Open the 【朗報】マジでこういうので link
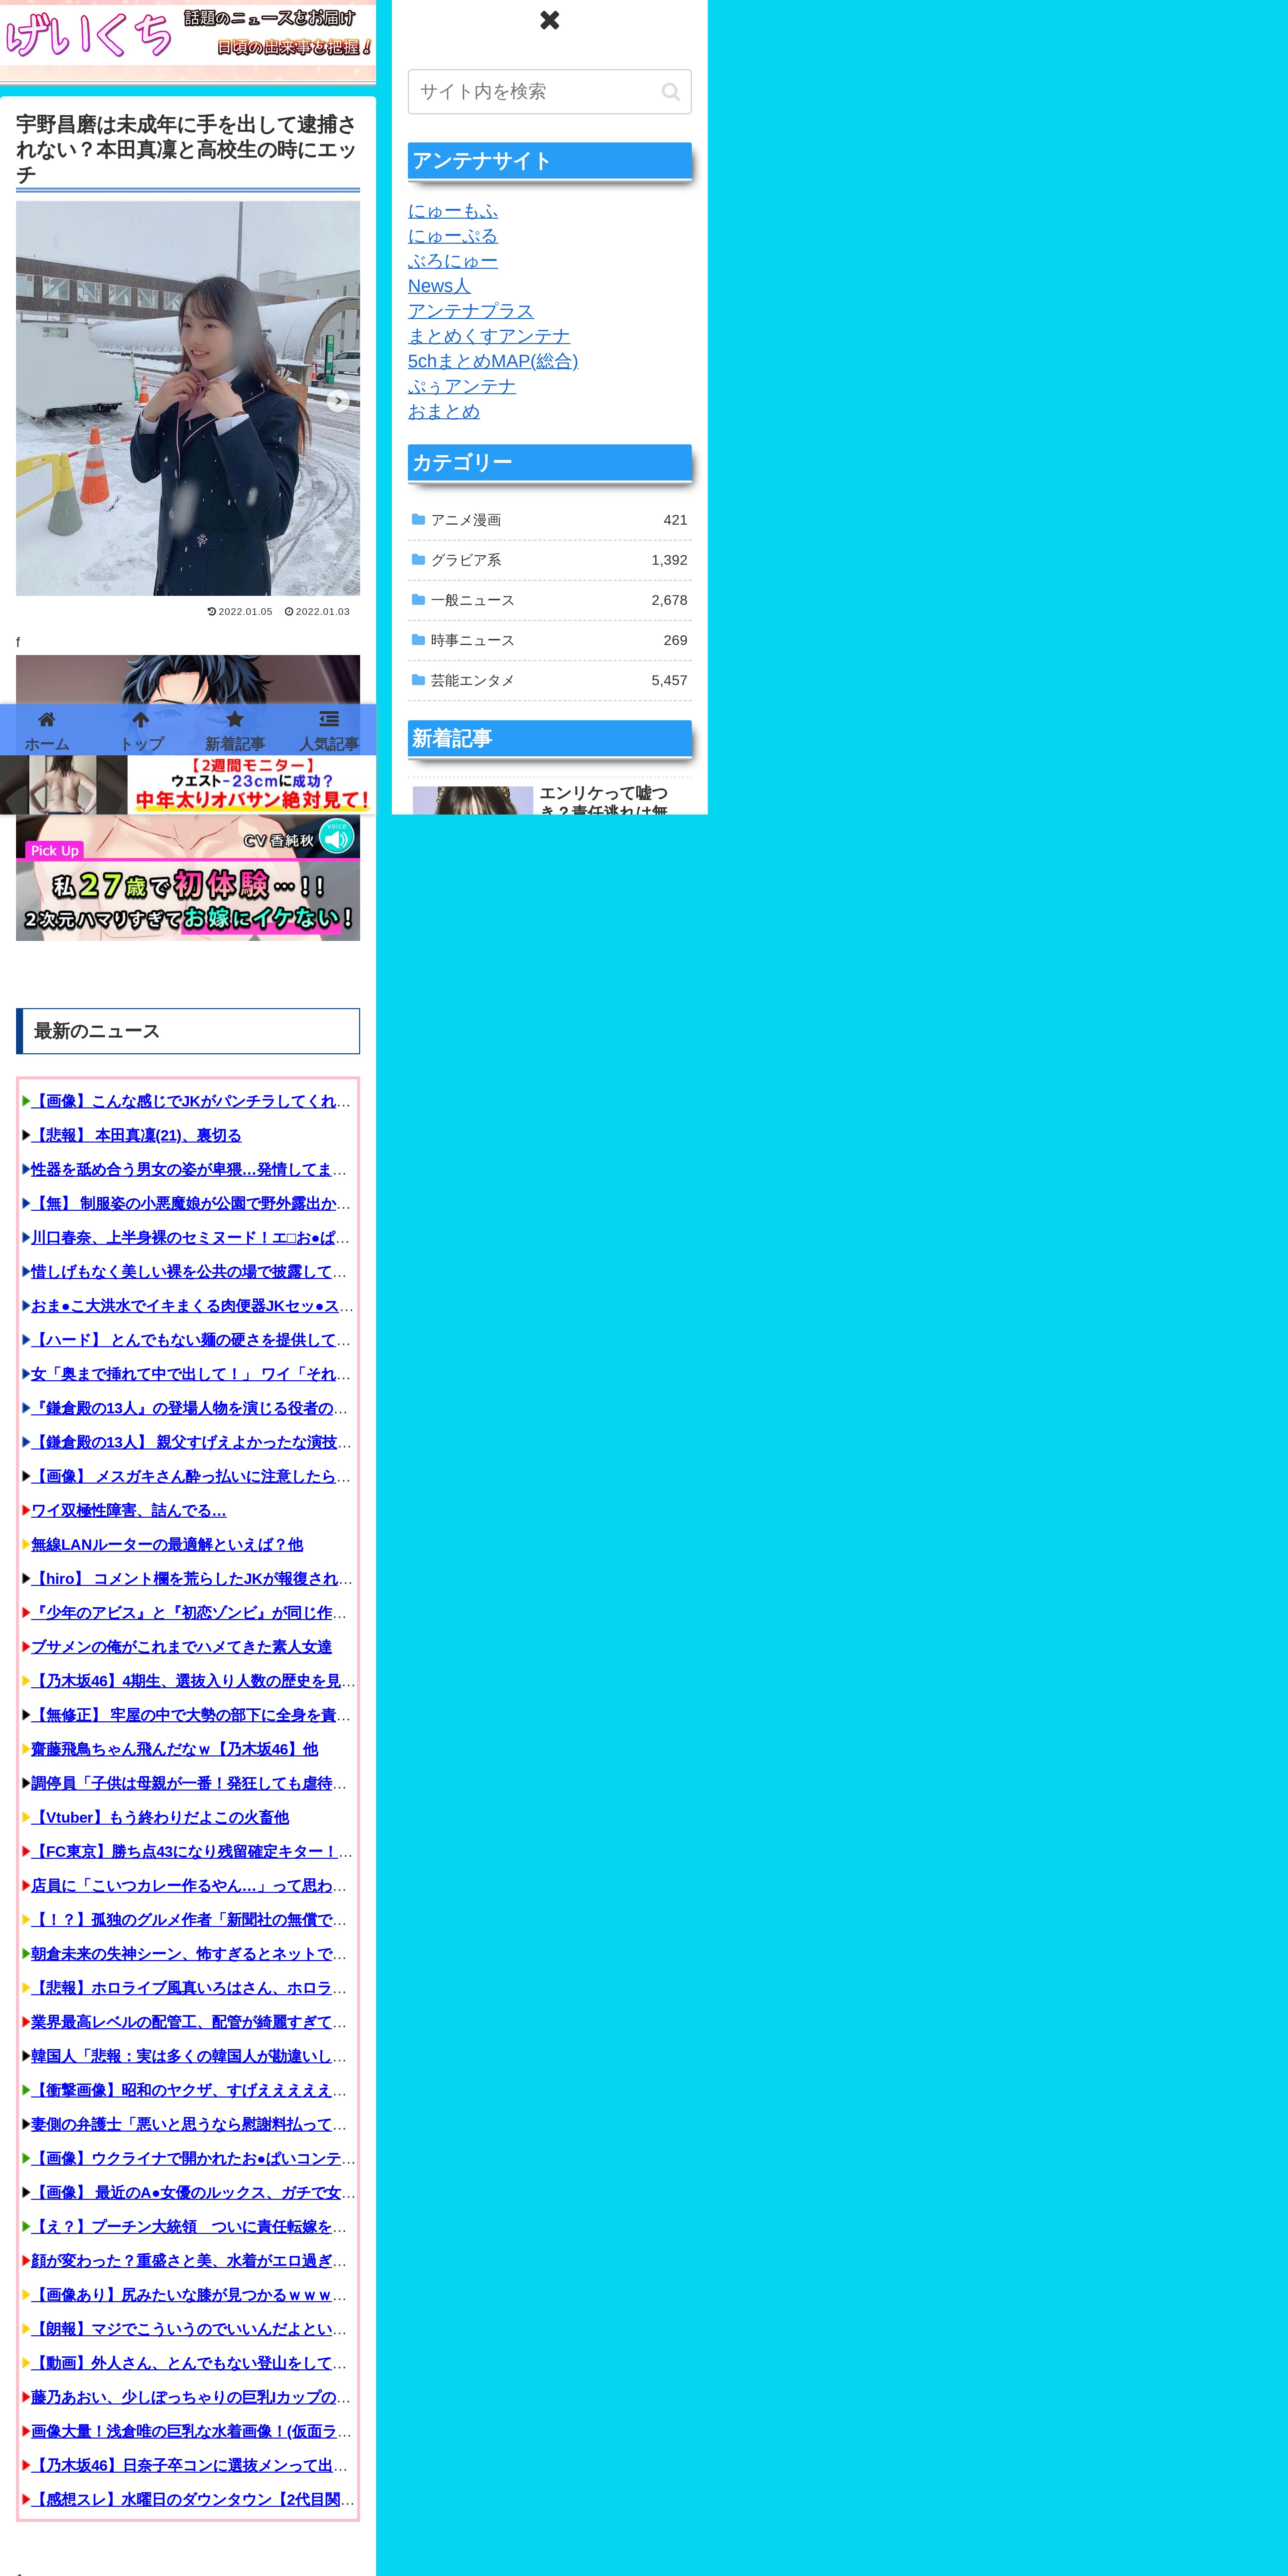The height and width of the screenshot is (2576, 1288). click(189, 2329)
